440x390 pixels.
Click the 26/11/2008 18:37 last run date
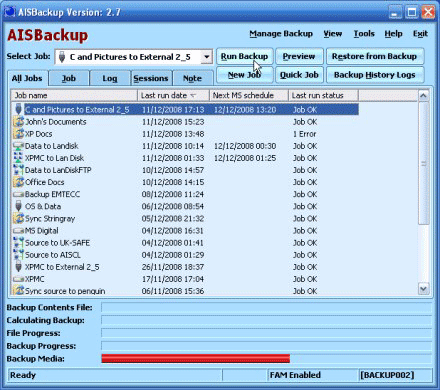173,267
